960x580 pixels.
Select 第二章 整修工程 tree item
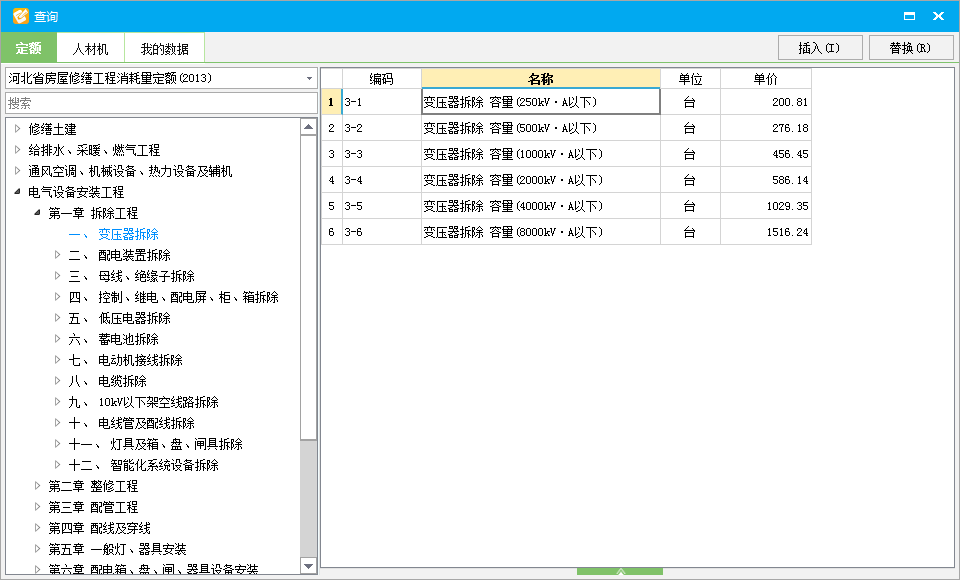[93, 486]
